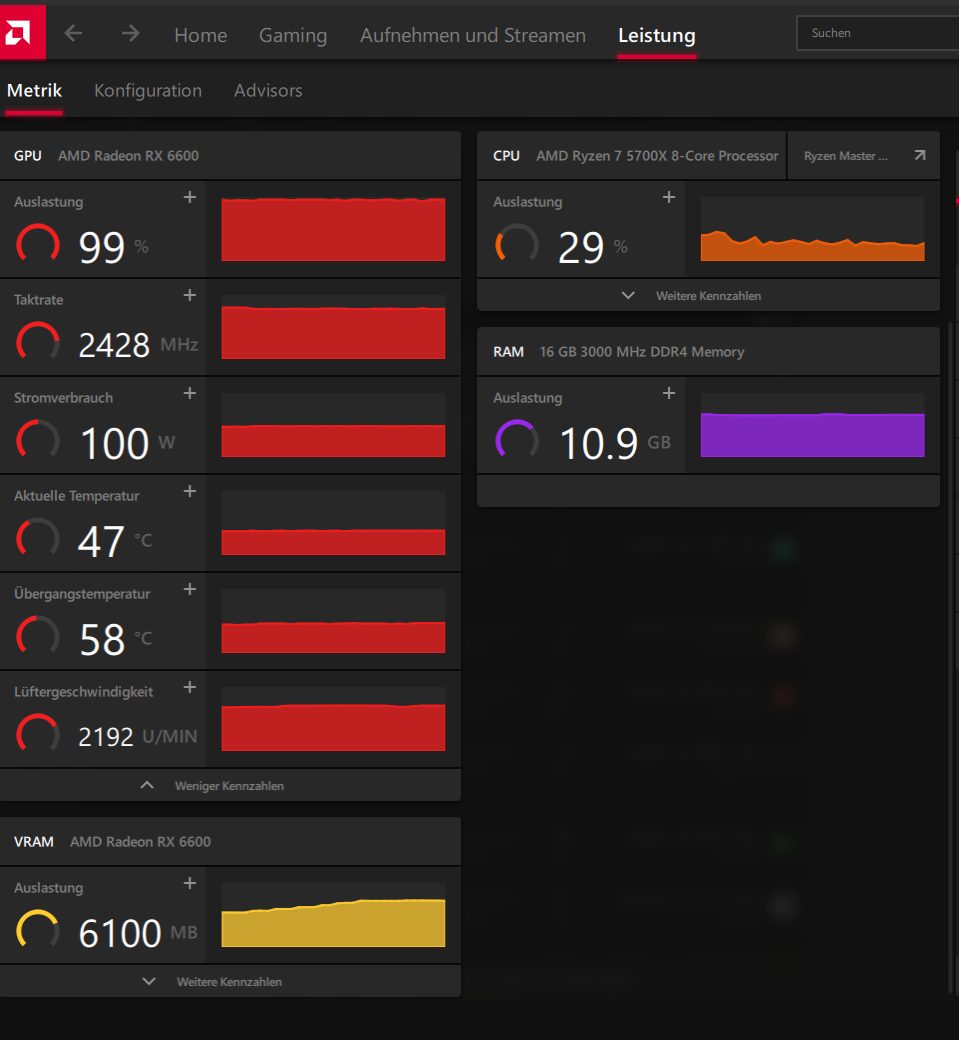Click the forward navigation arrow
The height and width of the screenshot is (1040, 959).
click(x=130, y=33)
